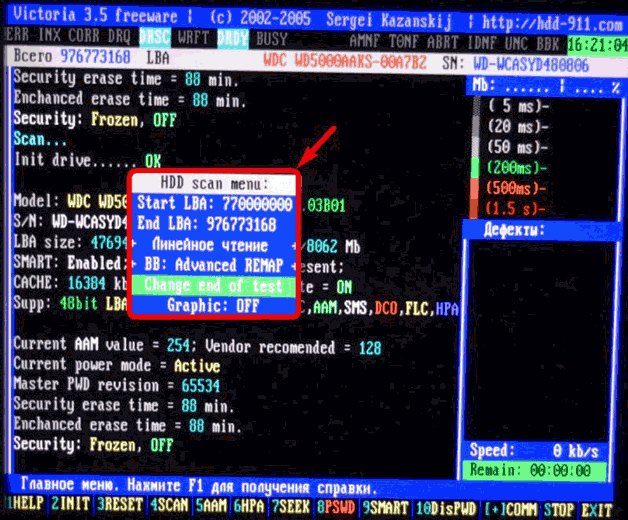628x520 pixels.
Task: Click the Scan... log line
Action: [40, 139]
